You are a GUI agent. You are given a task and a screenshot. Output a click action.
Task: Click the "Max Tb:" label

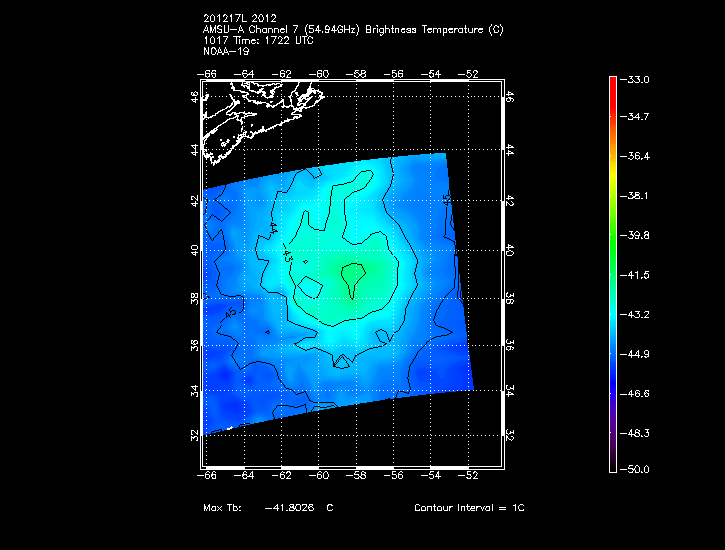(222, 507)
